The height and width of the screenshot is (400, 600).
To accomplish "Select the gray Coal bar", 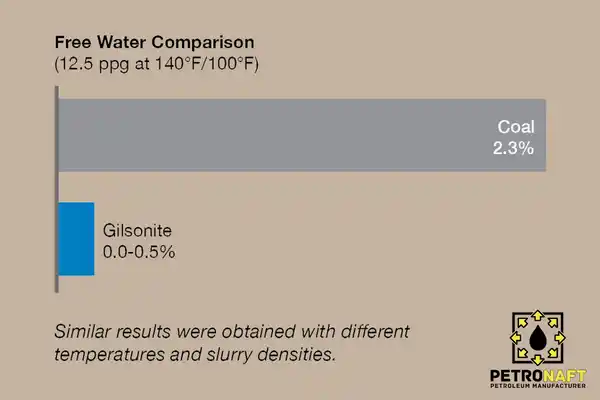I will click(302, 135).
